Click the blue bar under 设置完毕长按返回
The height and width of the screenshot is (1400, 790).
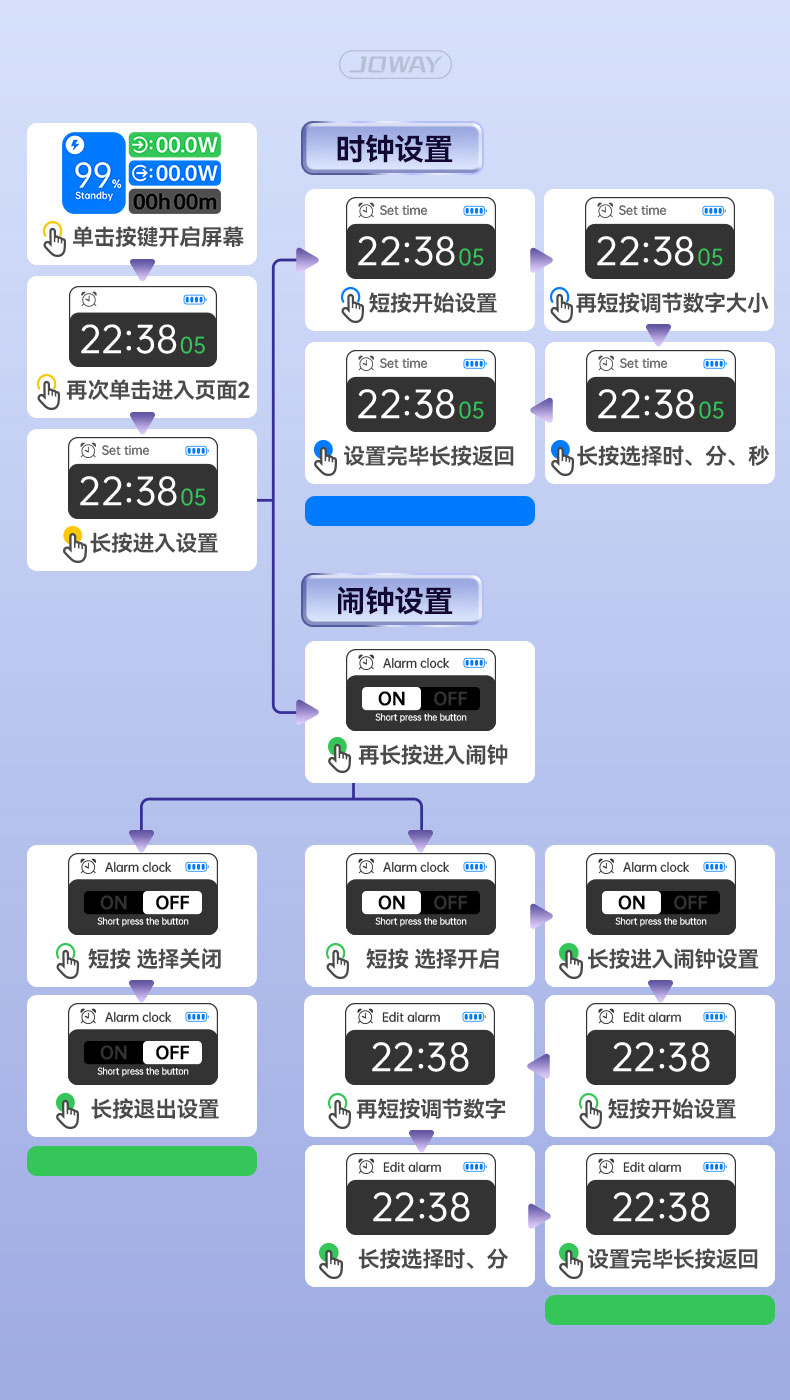tap(420, 511)
